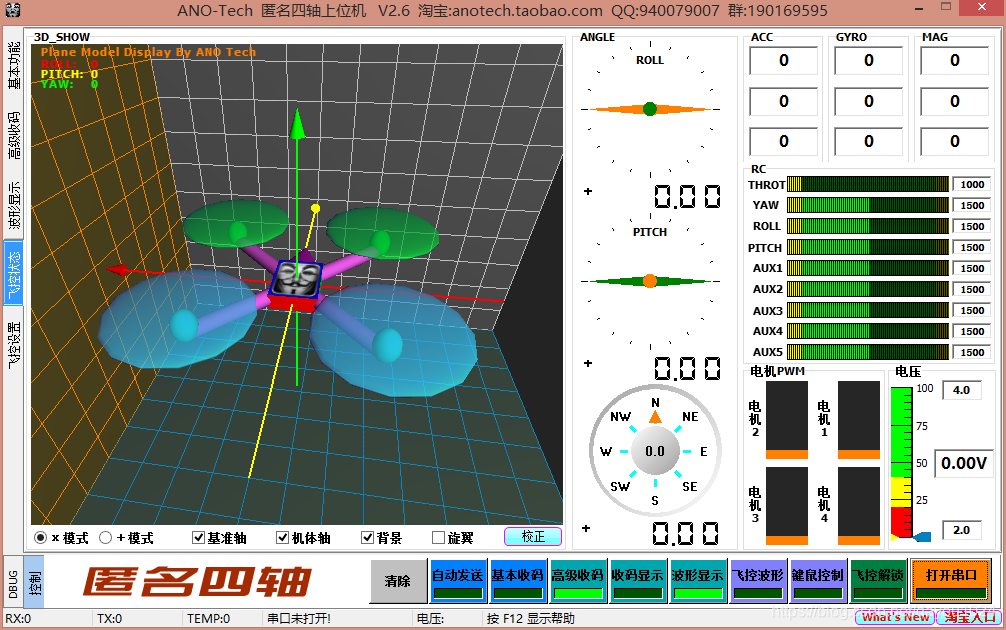
Task: Click the 电机 4 PWM bar
Action: (x=858, y=506)
